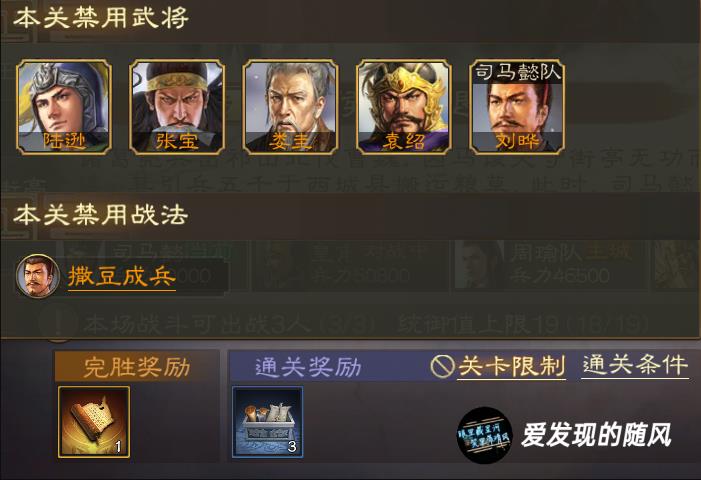
Task: Click the 司马懿队 label above 刘晔
Action: 517,72
